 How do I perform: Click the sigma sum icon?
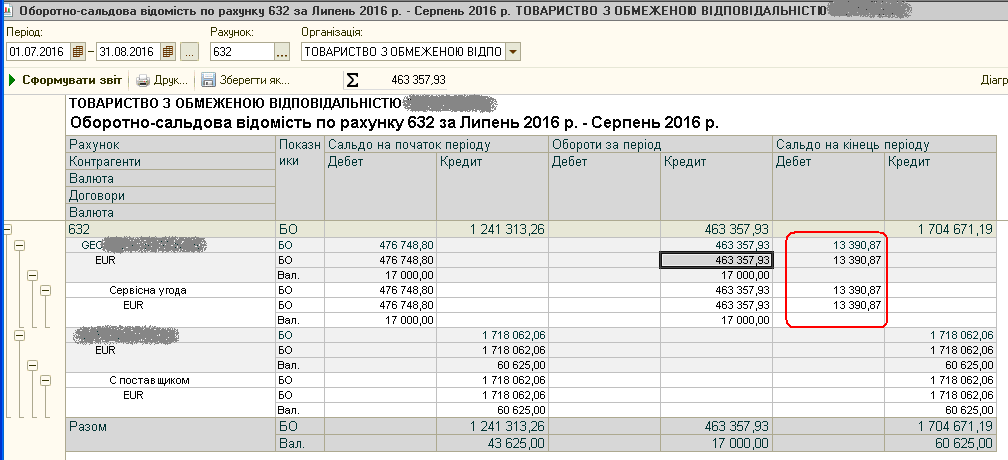[352, 80]
